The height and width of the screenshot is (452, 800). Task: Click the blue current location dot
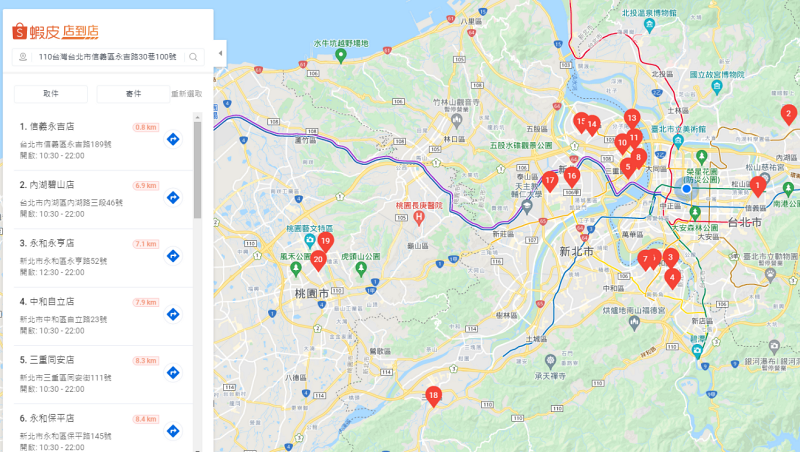coord(686,189)
